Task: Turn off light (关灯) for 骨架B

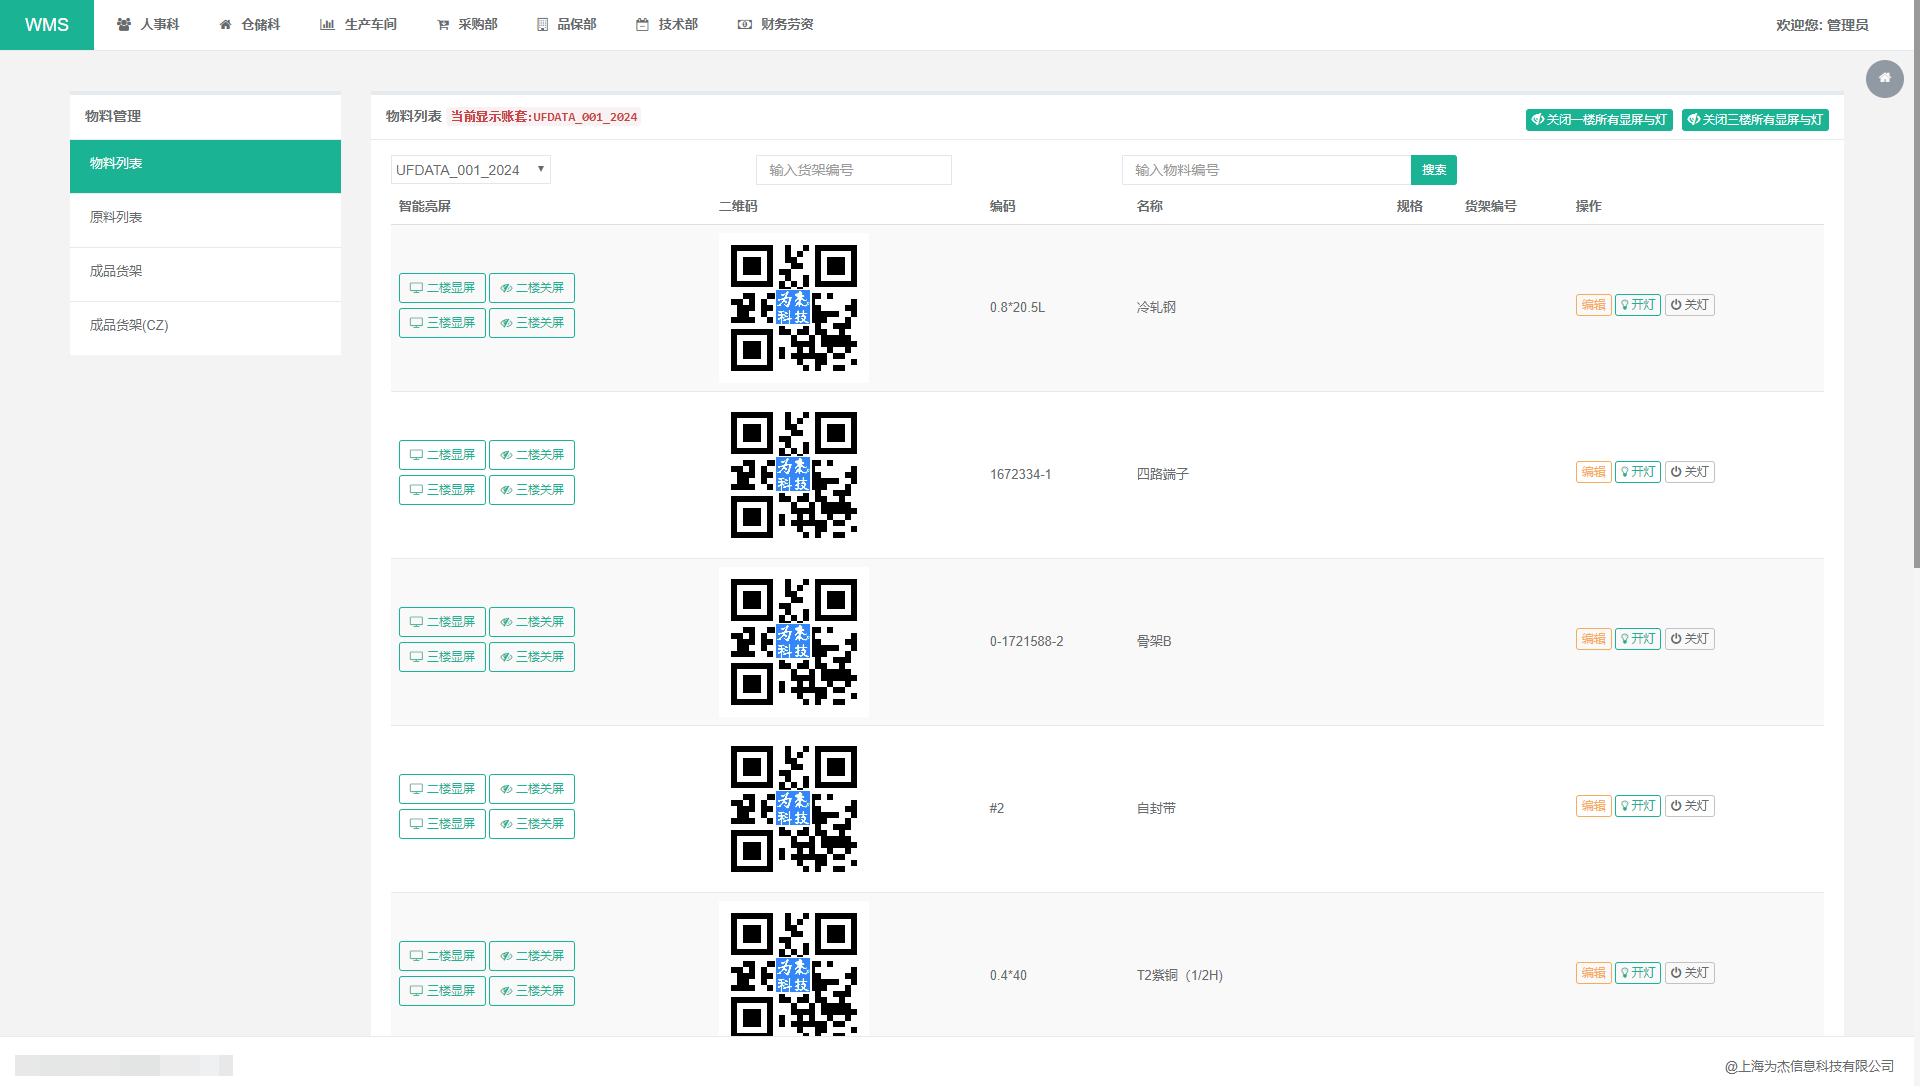Action: [1690, 639]
